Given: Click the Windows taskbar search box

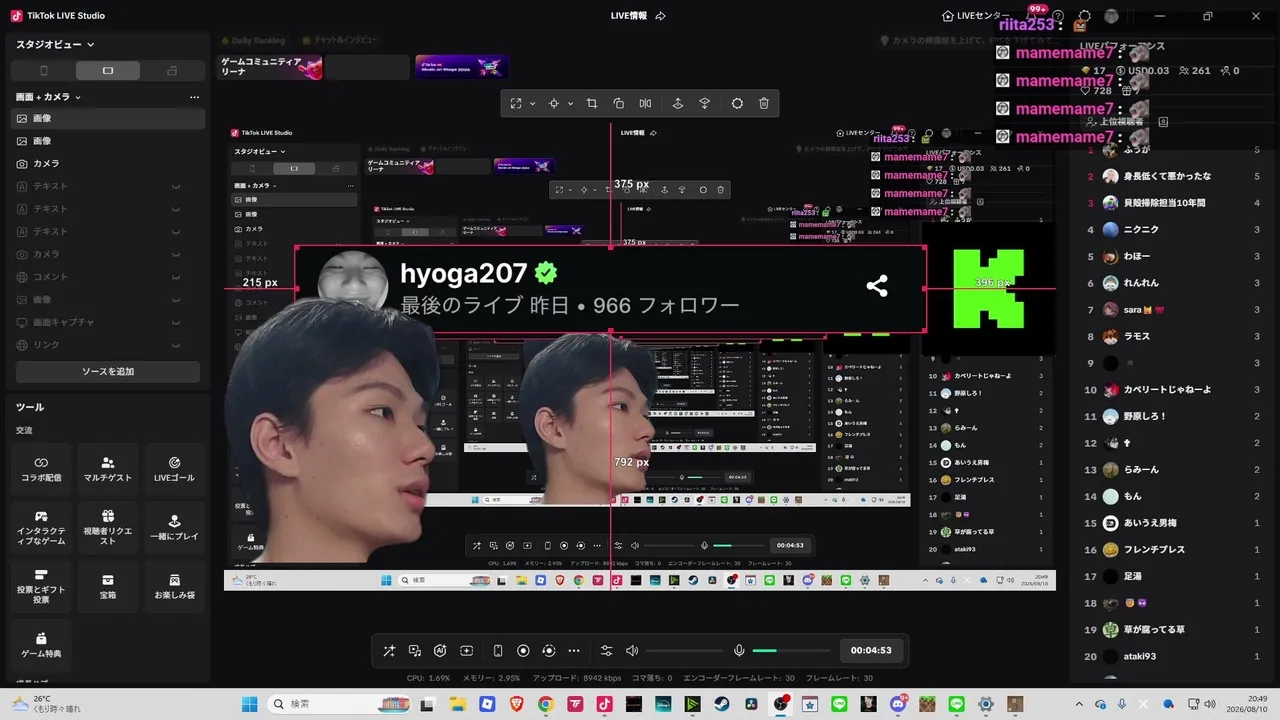Looking at the screenshot, I should click(x=340, y=704).
